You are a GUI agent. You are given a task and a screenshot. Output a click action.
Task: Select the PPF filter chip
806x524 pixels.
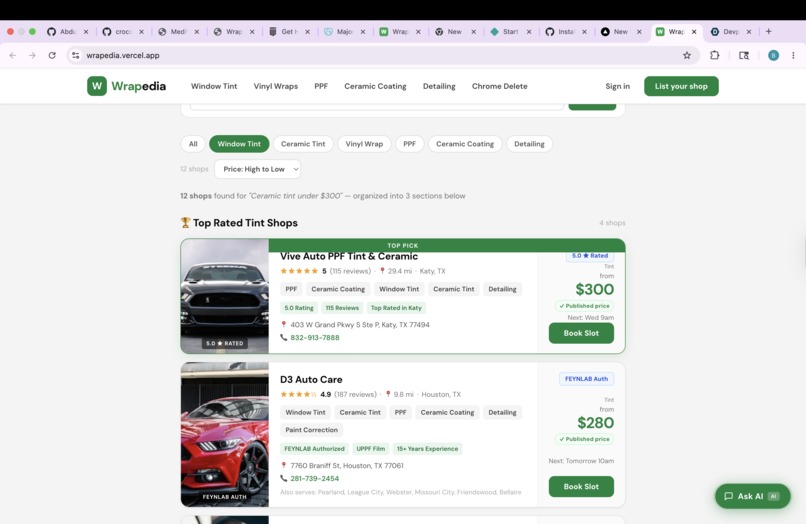click(x=409, y=144)
